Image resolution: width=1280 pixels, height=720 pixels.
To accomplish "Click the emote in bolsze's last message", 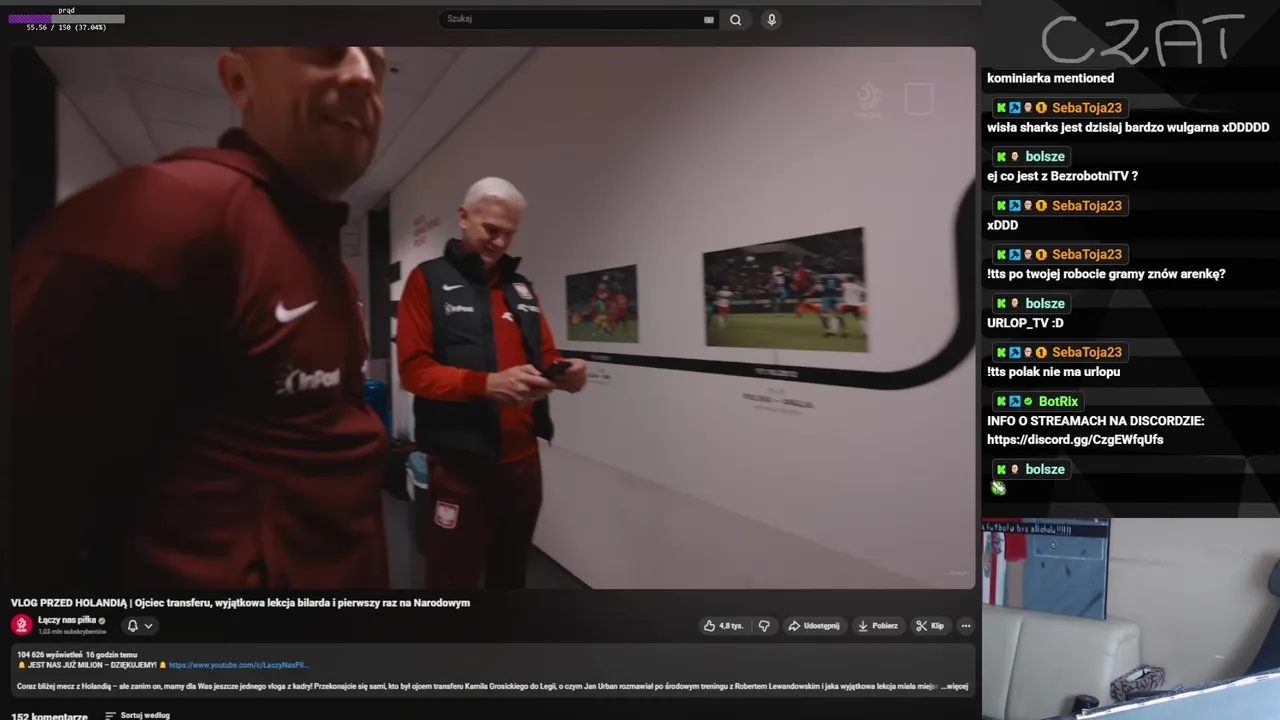I will click(x=998, y=488).
